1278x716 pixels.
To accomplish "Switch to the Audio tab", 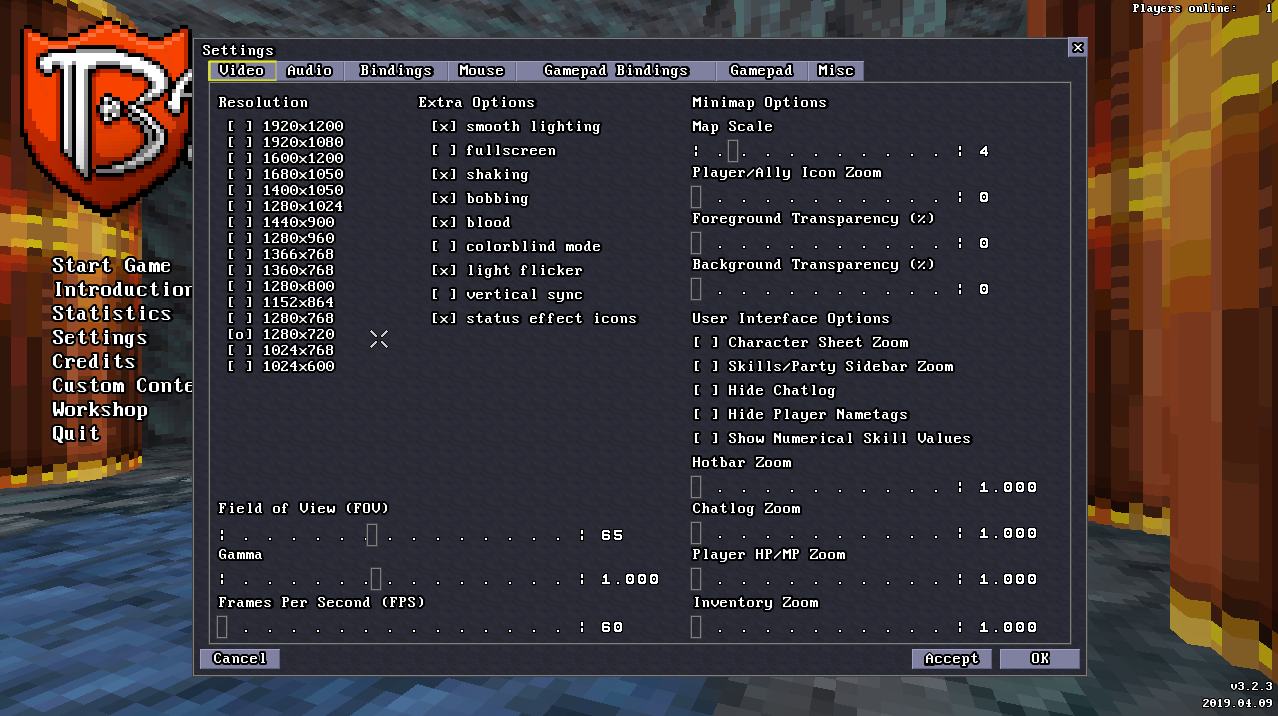I will (x=309, y=71).
